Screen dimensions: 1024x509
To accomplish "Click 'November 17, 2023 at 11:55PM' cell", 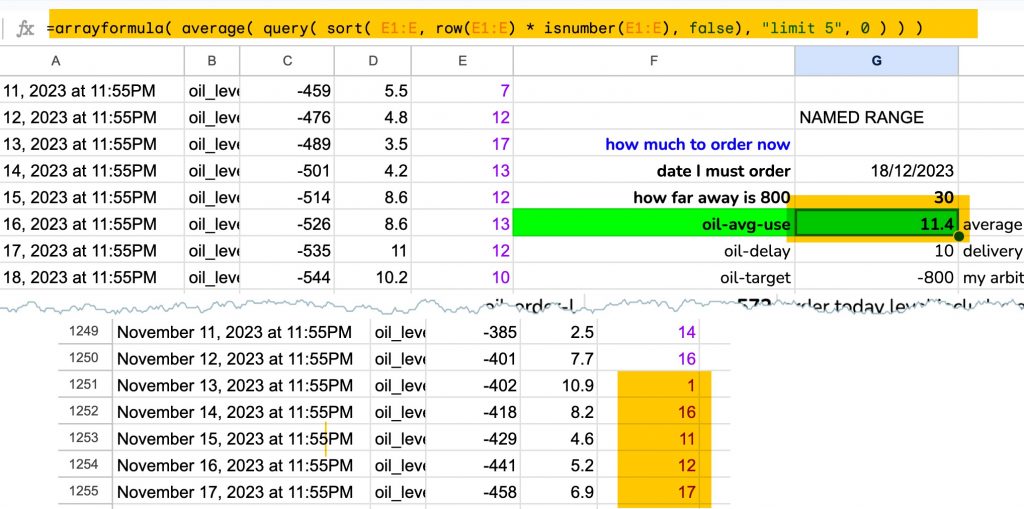I will (241, 491).
